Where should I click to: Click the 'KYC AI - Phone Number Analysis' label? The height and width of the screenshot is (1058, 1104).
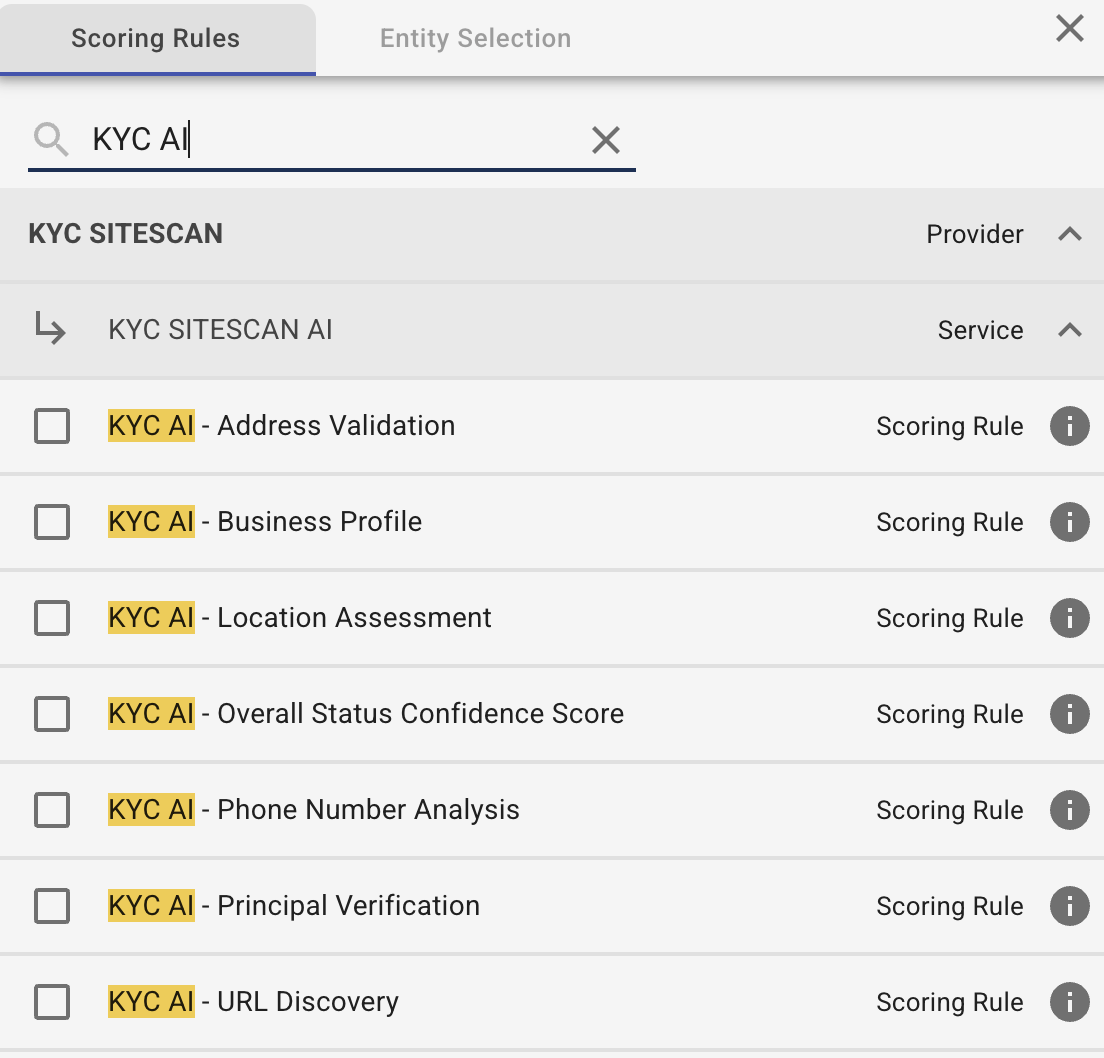[313, 810]
